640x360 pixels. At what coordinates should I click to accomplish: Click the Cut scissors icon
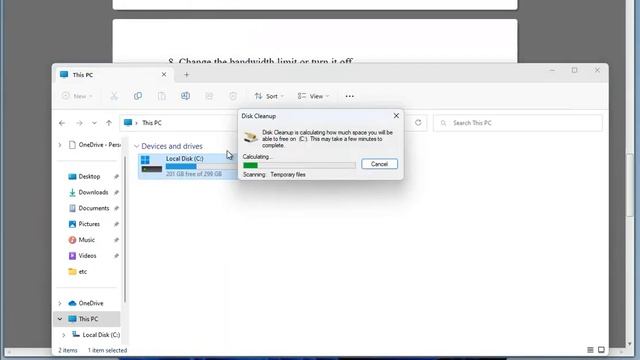(x=114, y=96)
